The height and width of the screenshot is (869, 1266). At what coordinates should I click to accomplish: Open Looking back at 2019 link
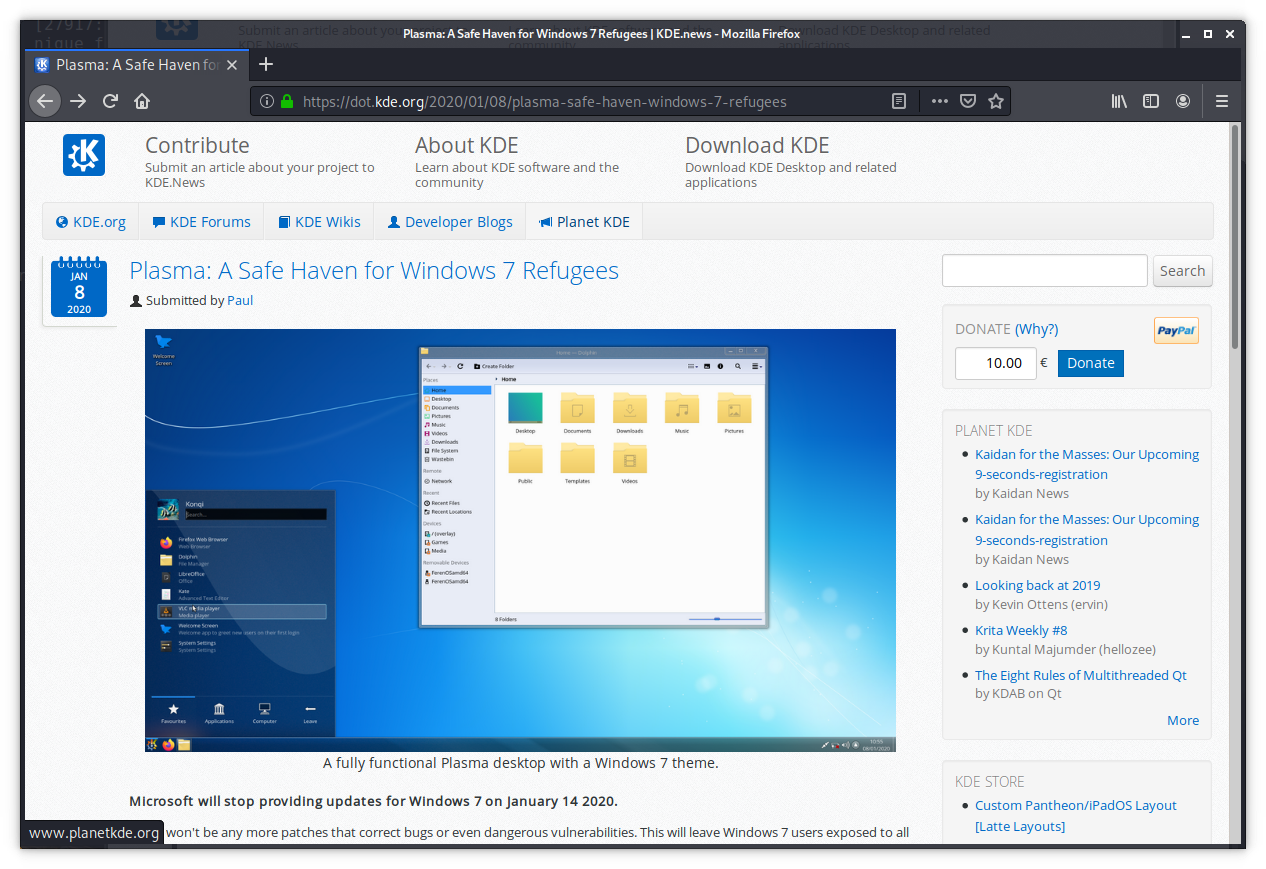pyautogui.click(x=1038, y=585)
